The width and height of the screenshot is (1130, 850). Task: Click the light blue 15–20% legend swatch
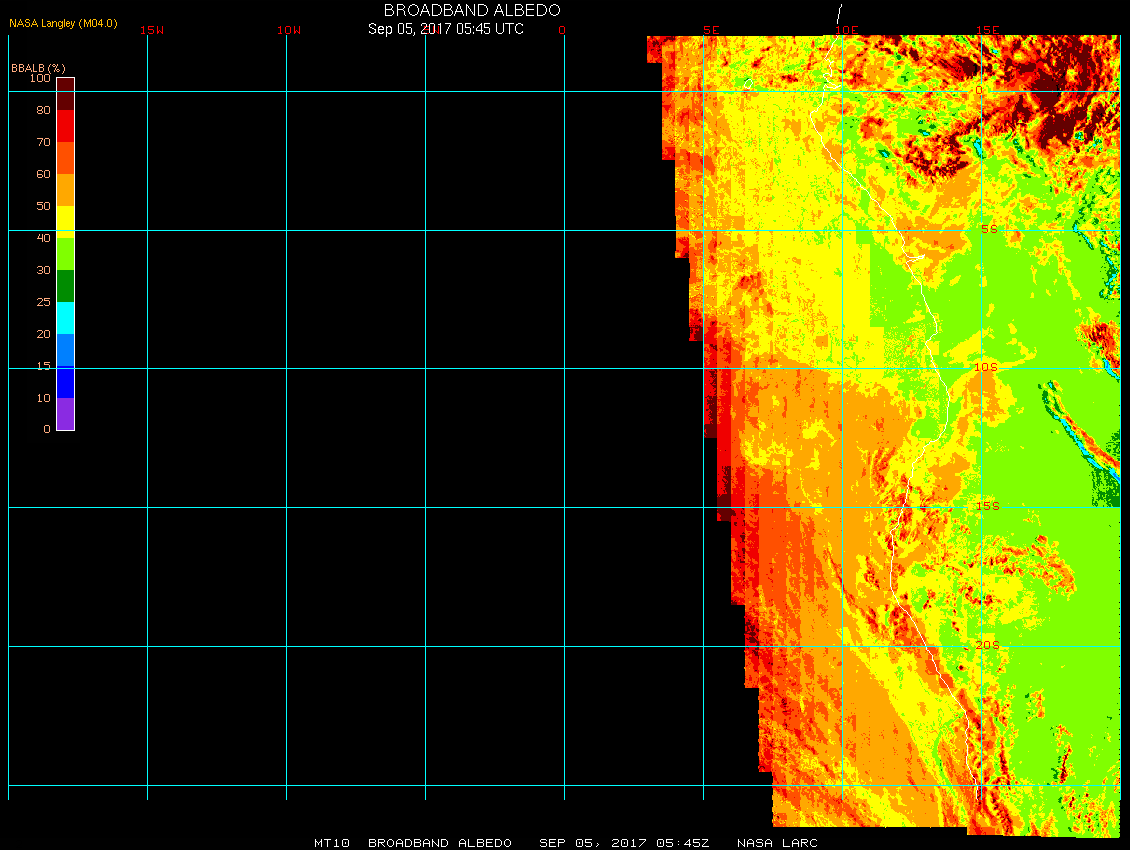point(65,350)
